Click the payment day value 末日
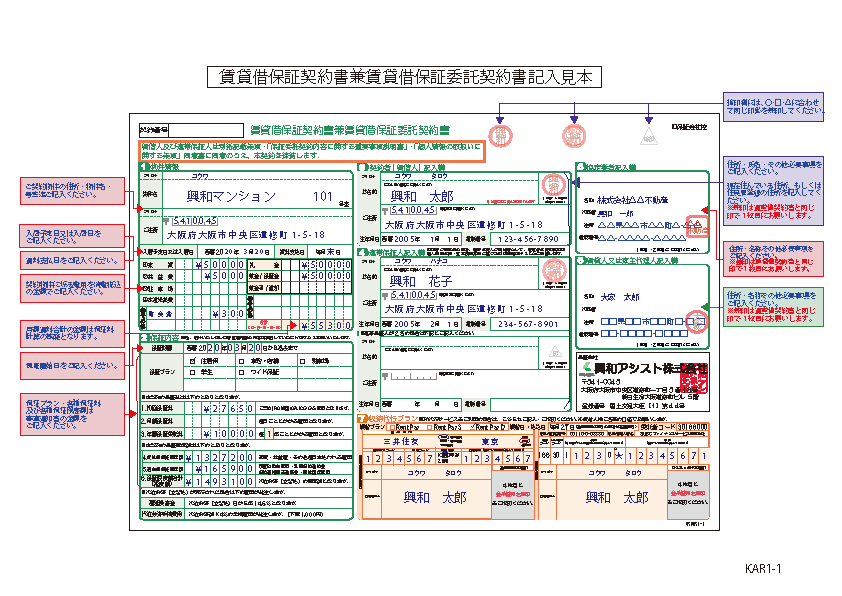The image size is (842, 596). pyautogui.click(x=328, y=252)
